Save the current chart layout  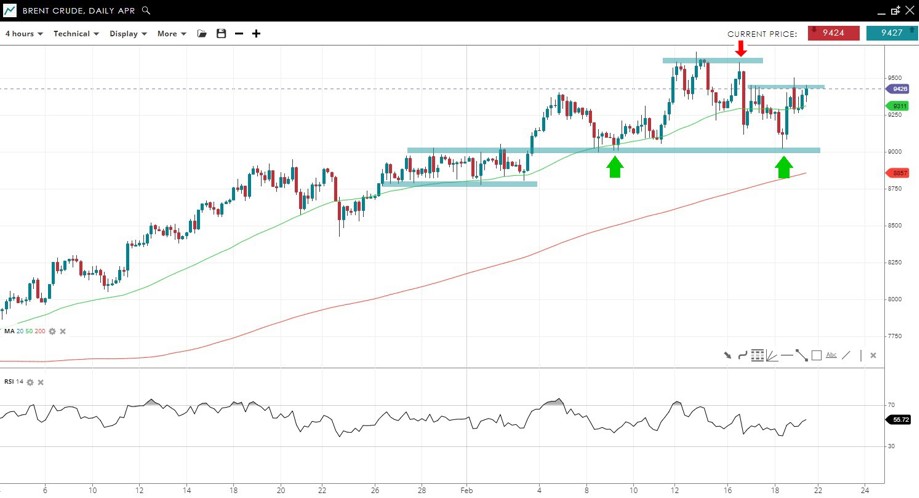click(221, 34)
